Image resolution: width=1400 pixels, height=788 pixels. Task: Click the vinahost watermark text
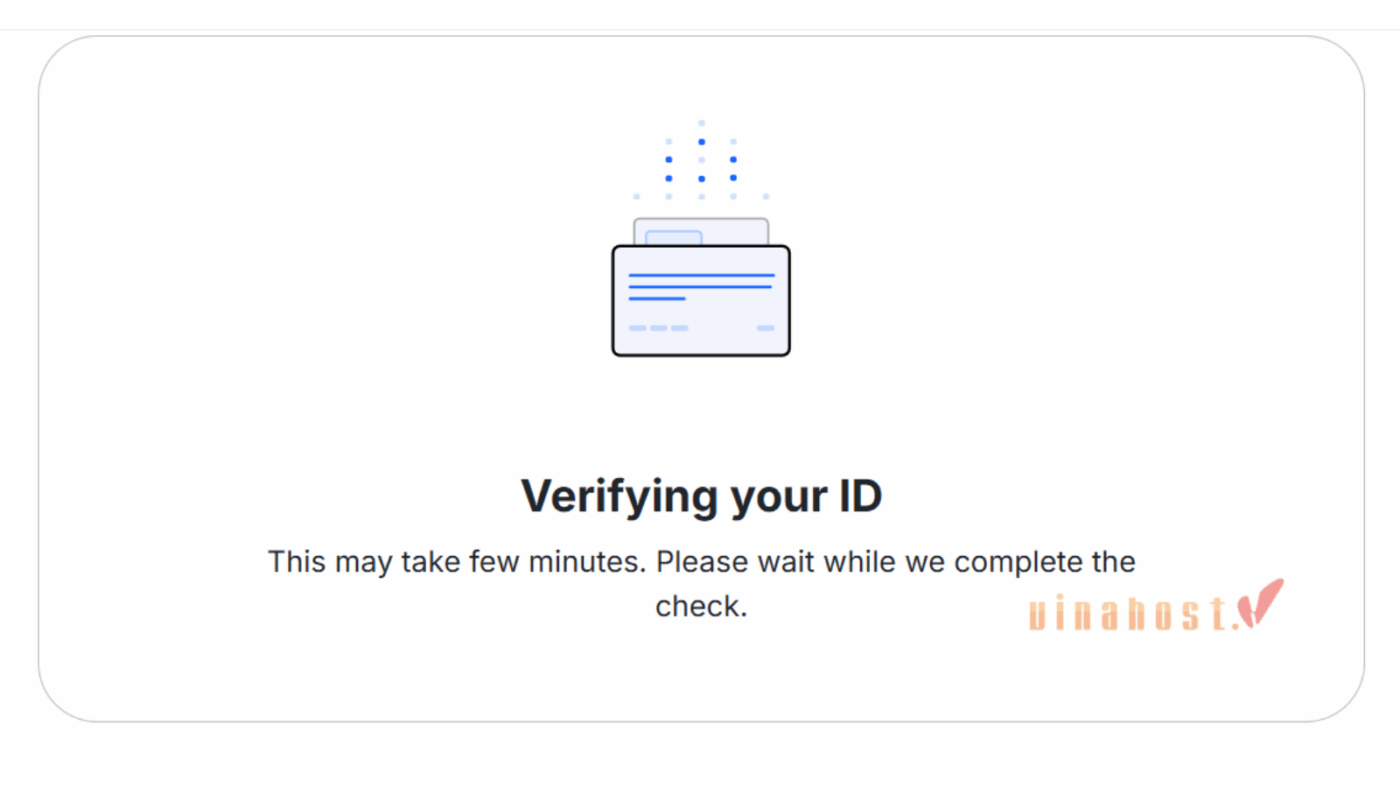tap(1128, 613)
